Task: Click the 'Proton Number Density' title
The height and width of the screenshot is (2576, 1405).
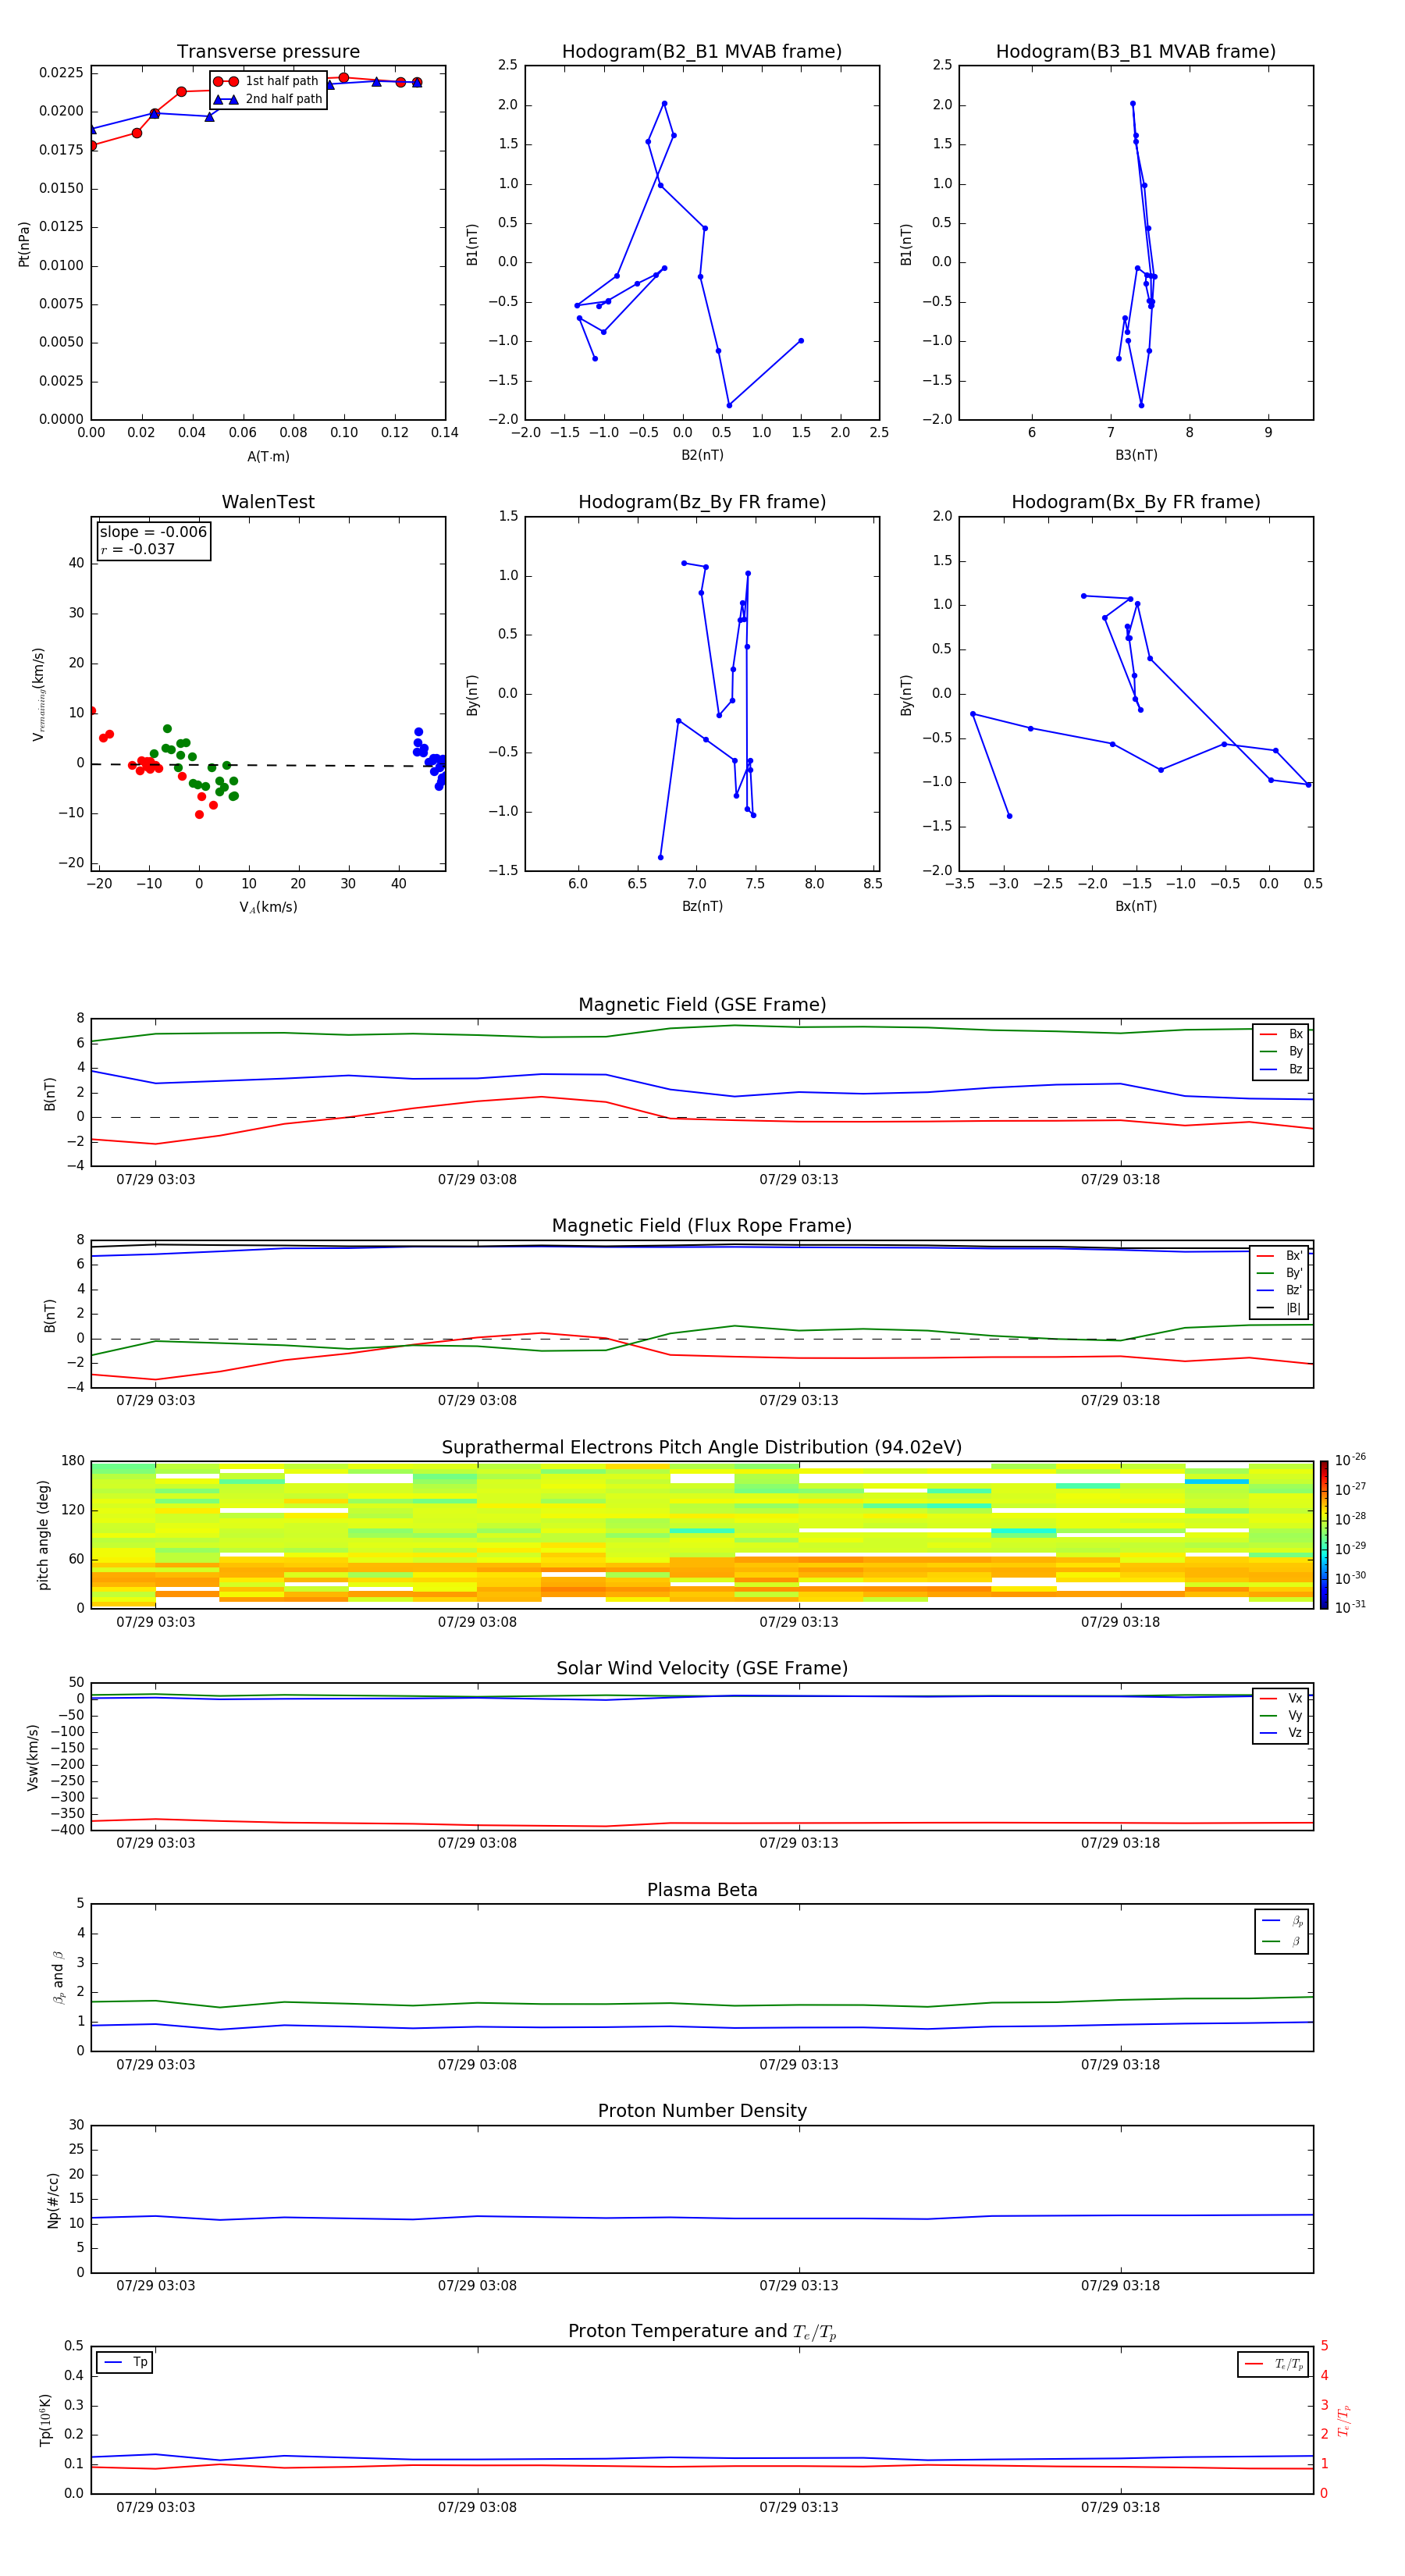Action: click(x=702, y=2111)
